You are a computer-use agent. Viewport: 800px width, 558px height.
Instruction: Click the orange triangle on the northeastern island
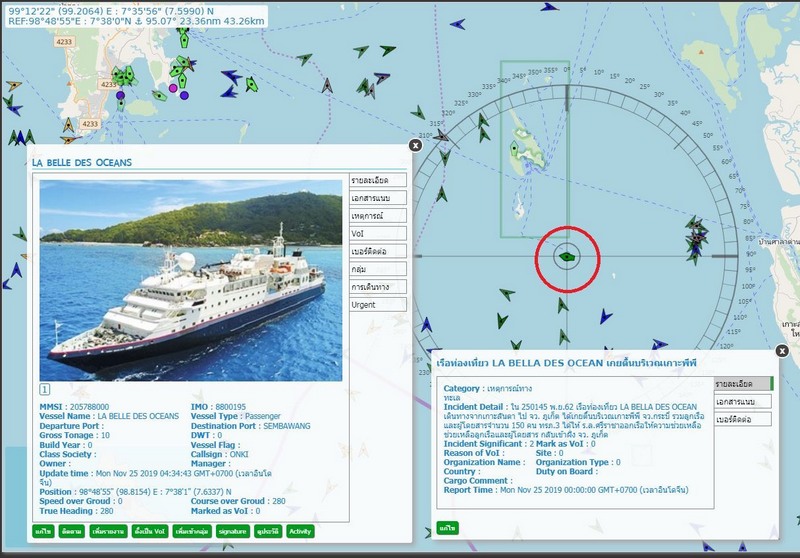click(702, 52)
